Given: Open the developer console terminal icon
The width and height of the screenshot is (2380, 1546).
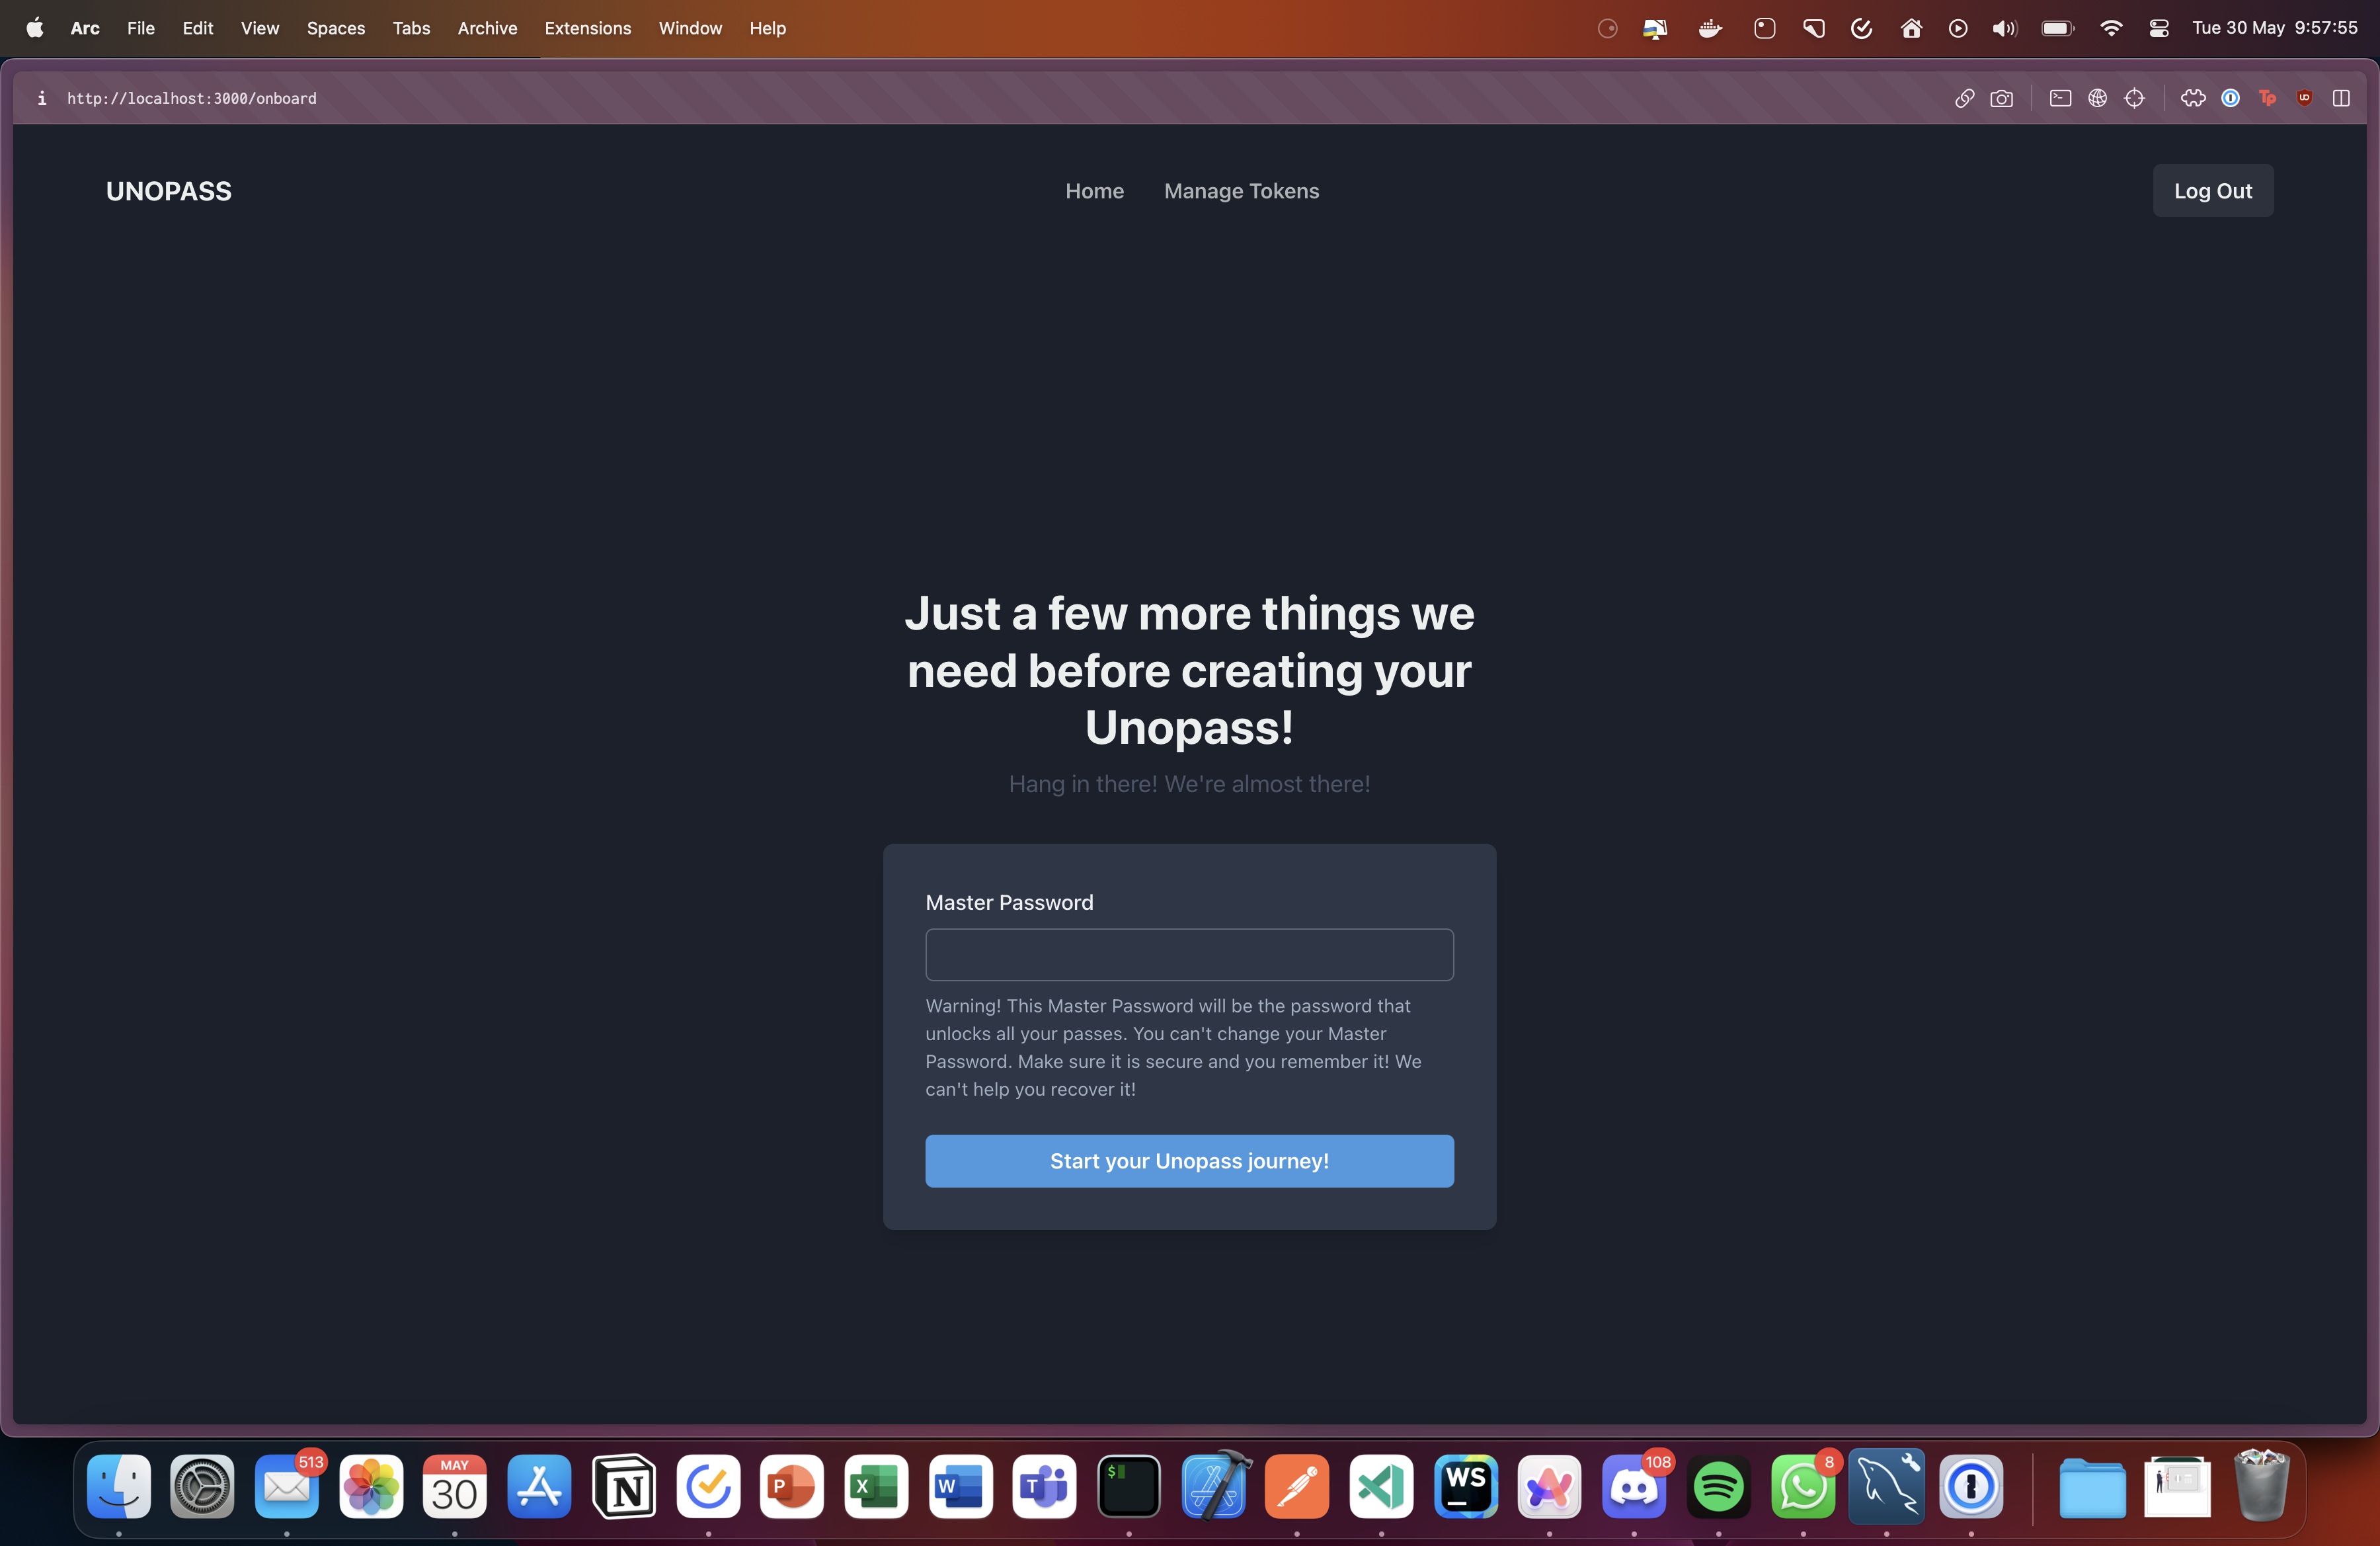Looking at the screenshot, I should click(x=2060, y=98).
